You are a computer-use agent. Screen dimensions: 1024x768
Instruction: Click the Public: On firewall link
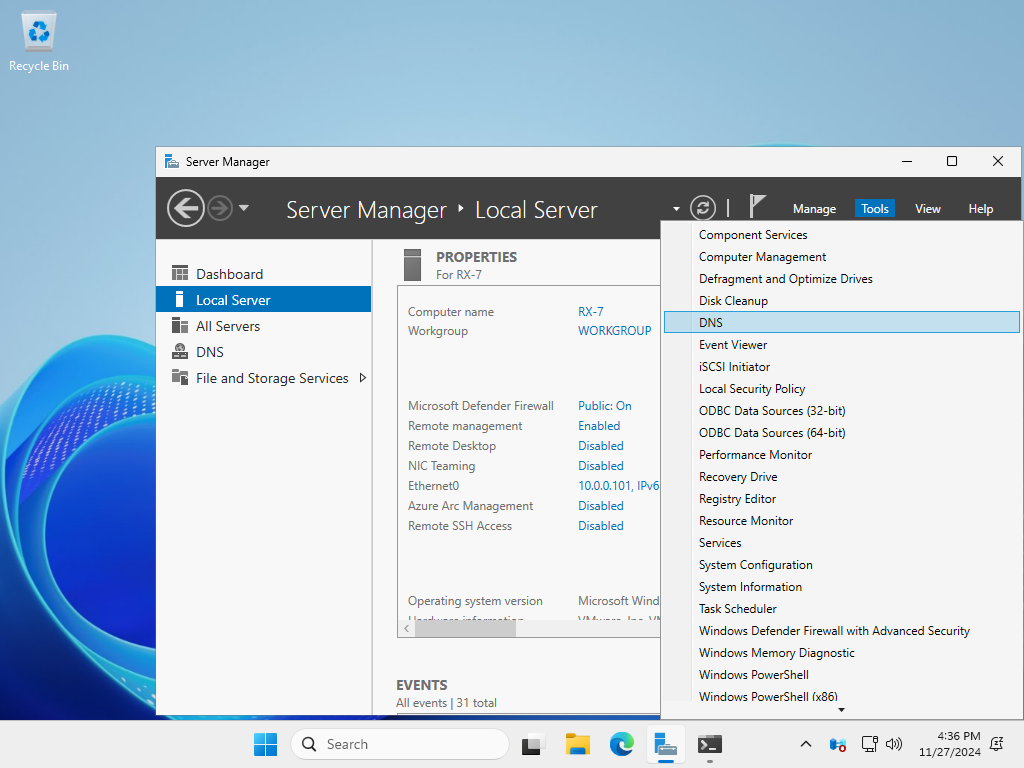tap(605, 406)
